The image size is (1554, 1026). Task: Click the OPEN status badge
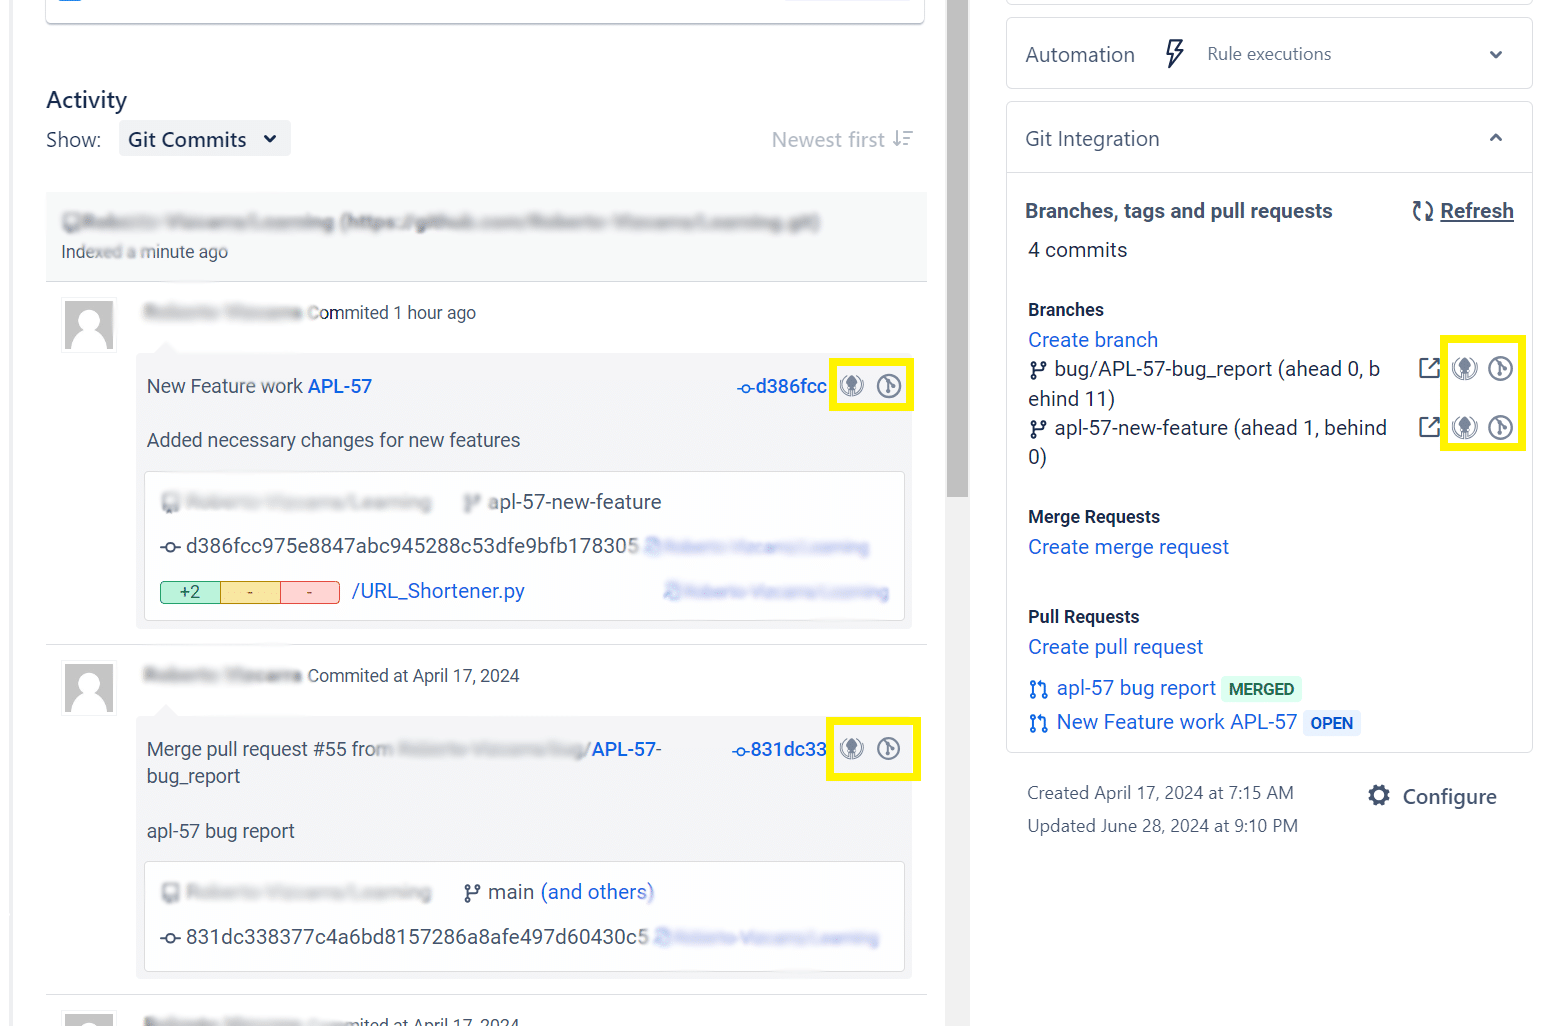(x=1332, y=723)
